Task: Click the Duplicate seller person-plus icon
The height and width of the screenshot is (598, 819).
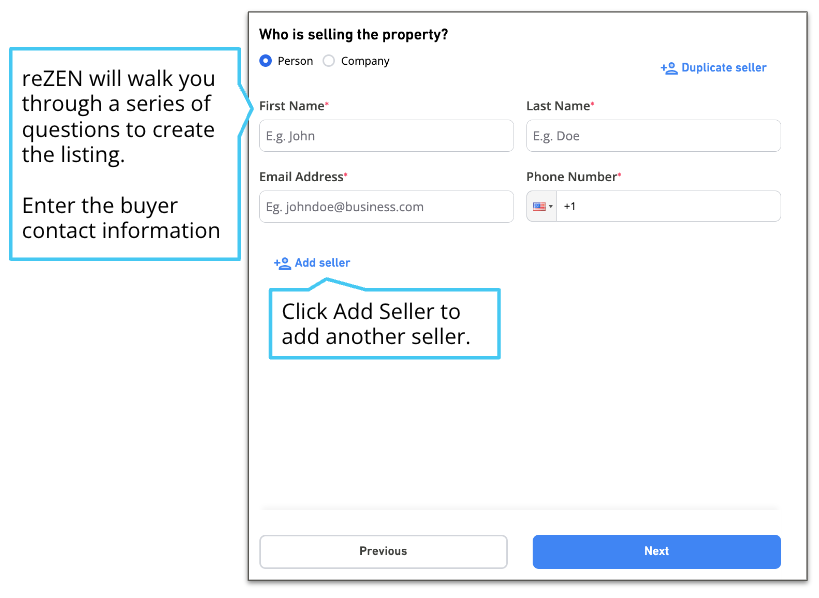Action: tap(669, 68)
